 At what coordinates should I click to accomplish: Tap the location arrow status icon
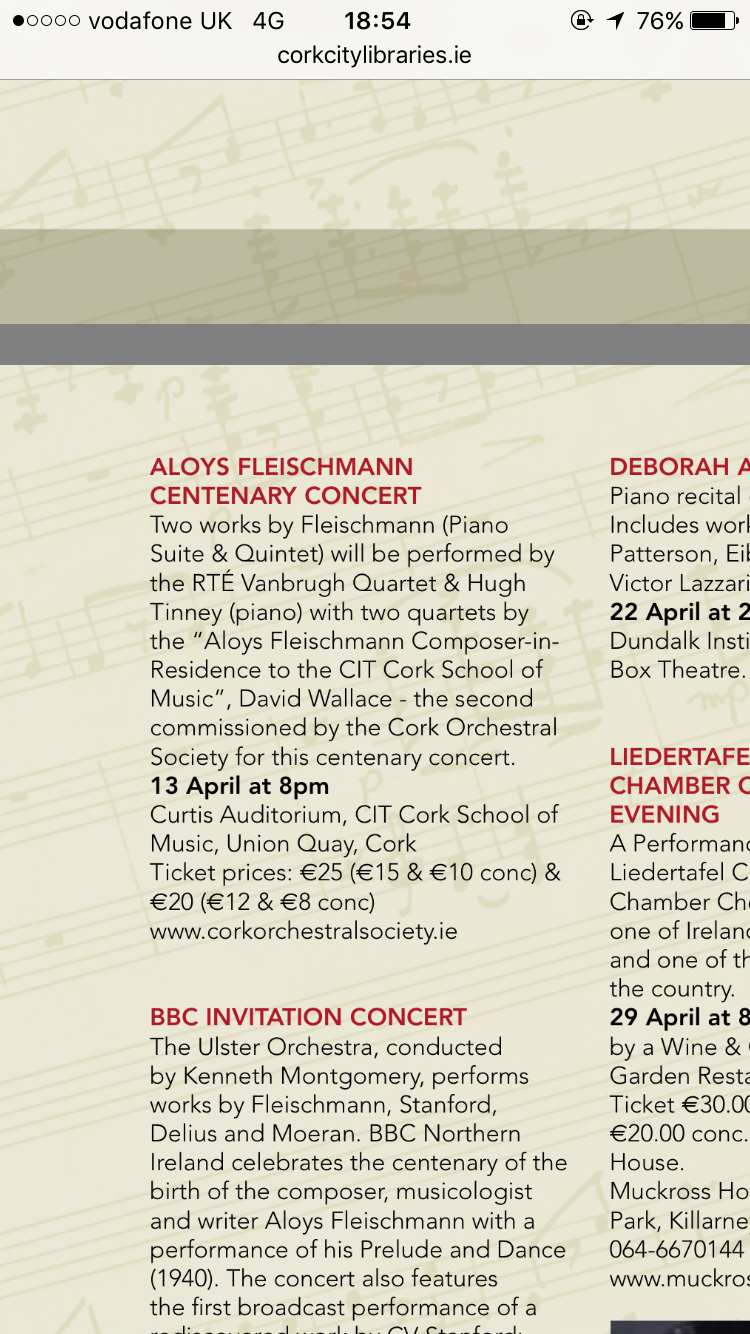point(615,21)
